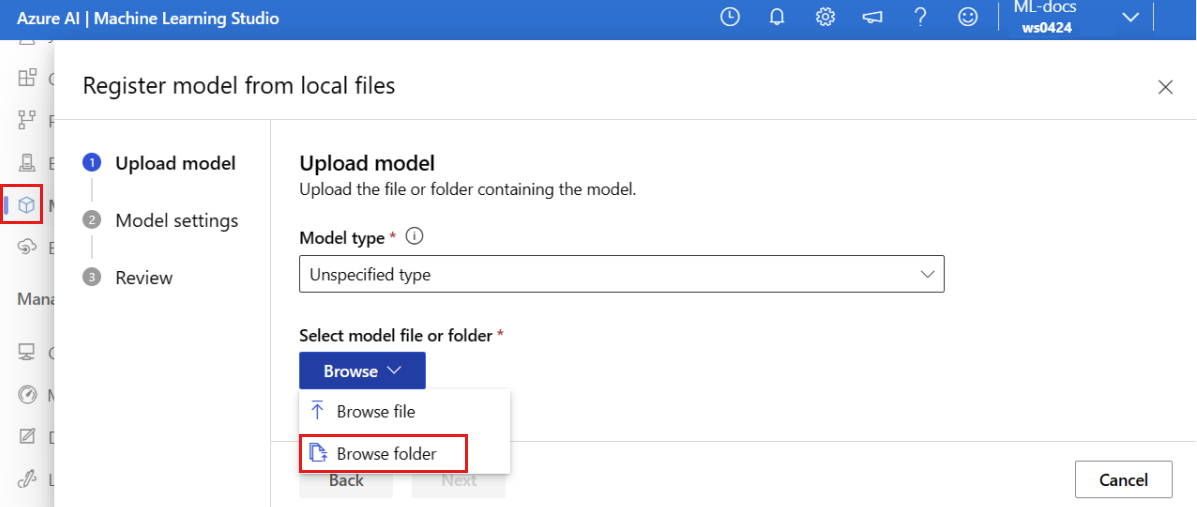Viewport: 1197px width, 507px height.
Task: Go to the Review step
Action: pyautogui.click(x=144, y=278)
